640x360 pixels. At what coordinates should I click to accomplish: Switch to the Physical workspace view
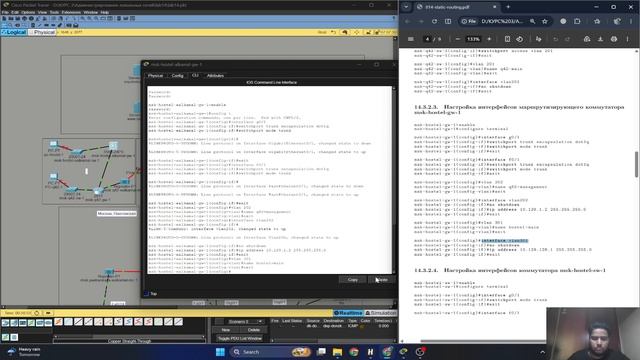click(x=42, y=32)
